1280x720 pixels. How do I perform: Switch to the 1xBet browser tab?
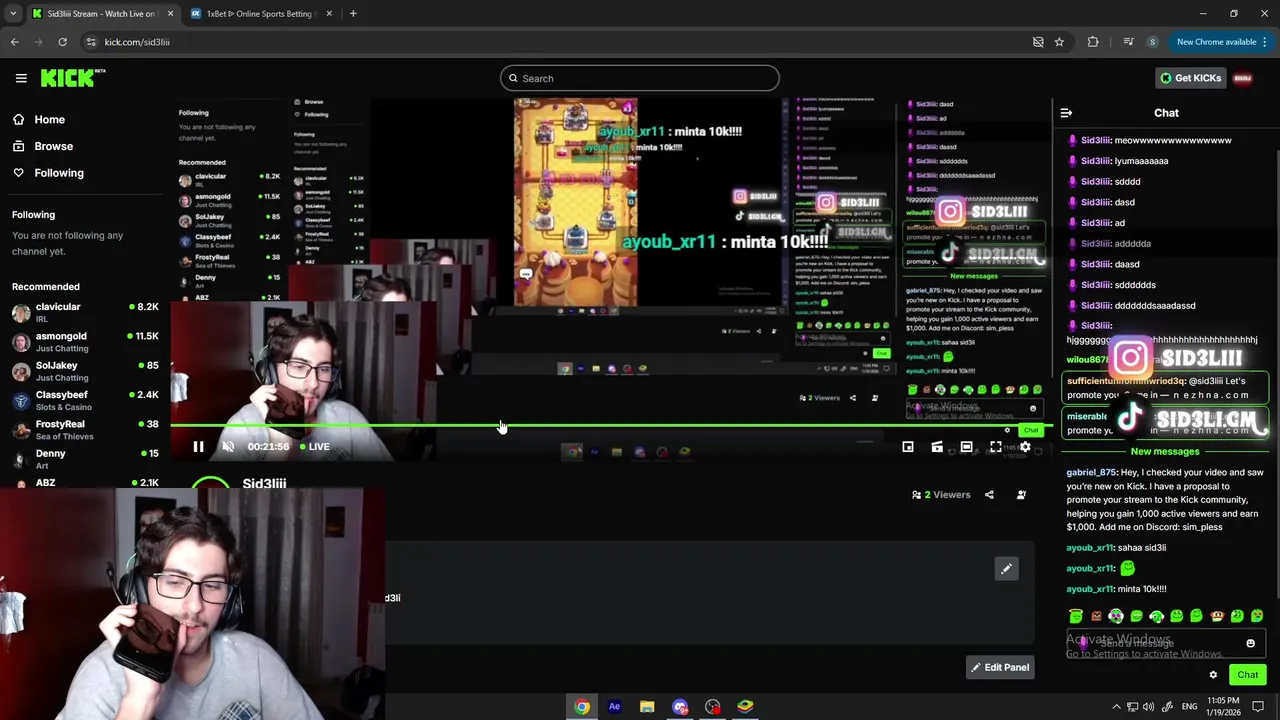[260, 14]
